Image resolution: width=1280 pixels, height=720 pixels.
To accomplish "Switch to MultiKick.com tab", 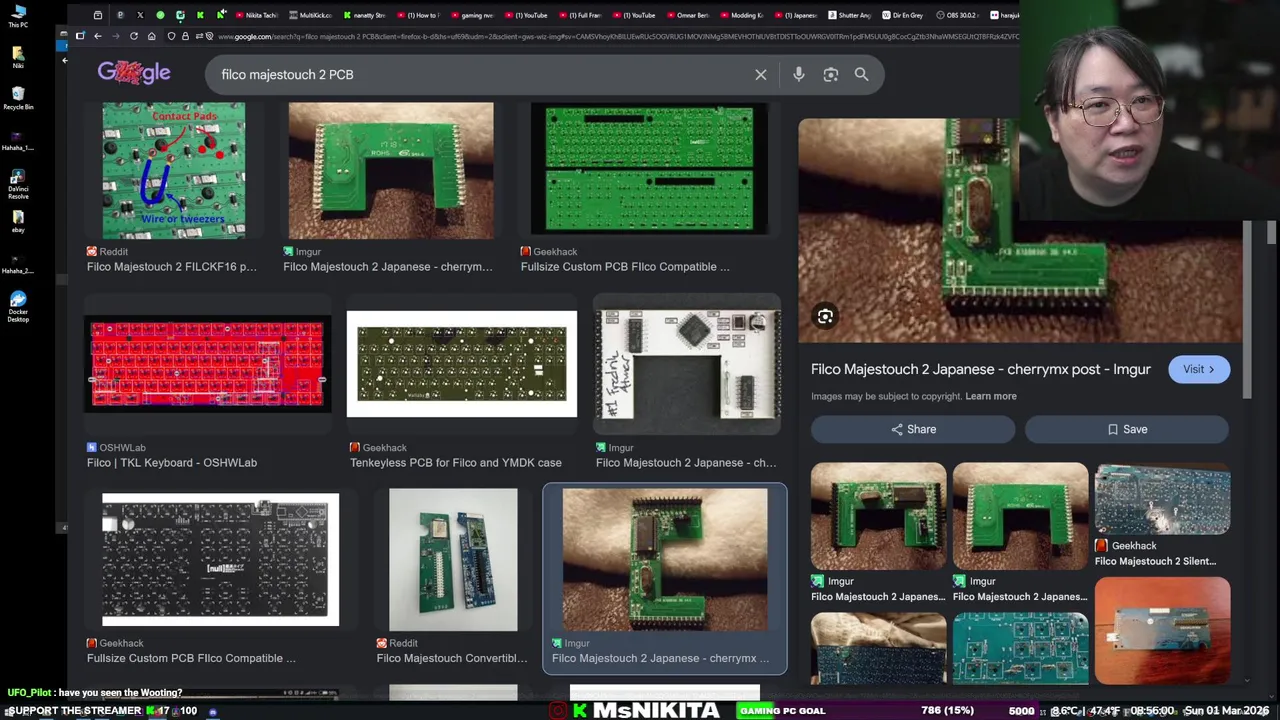I will 310,15.
